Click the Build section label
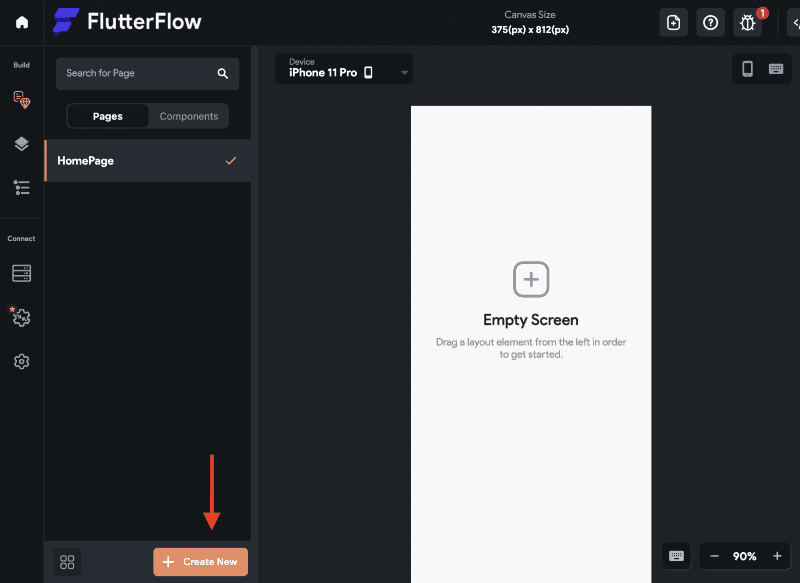The height and width of the screenshot is (583, 800). [x=21, y=65]
